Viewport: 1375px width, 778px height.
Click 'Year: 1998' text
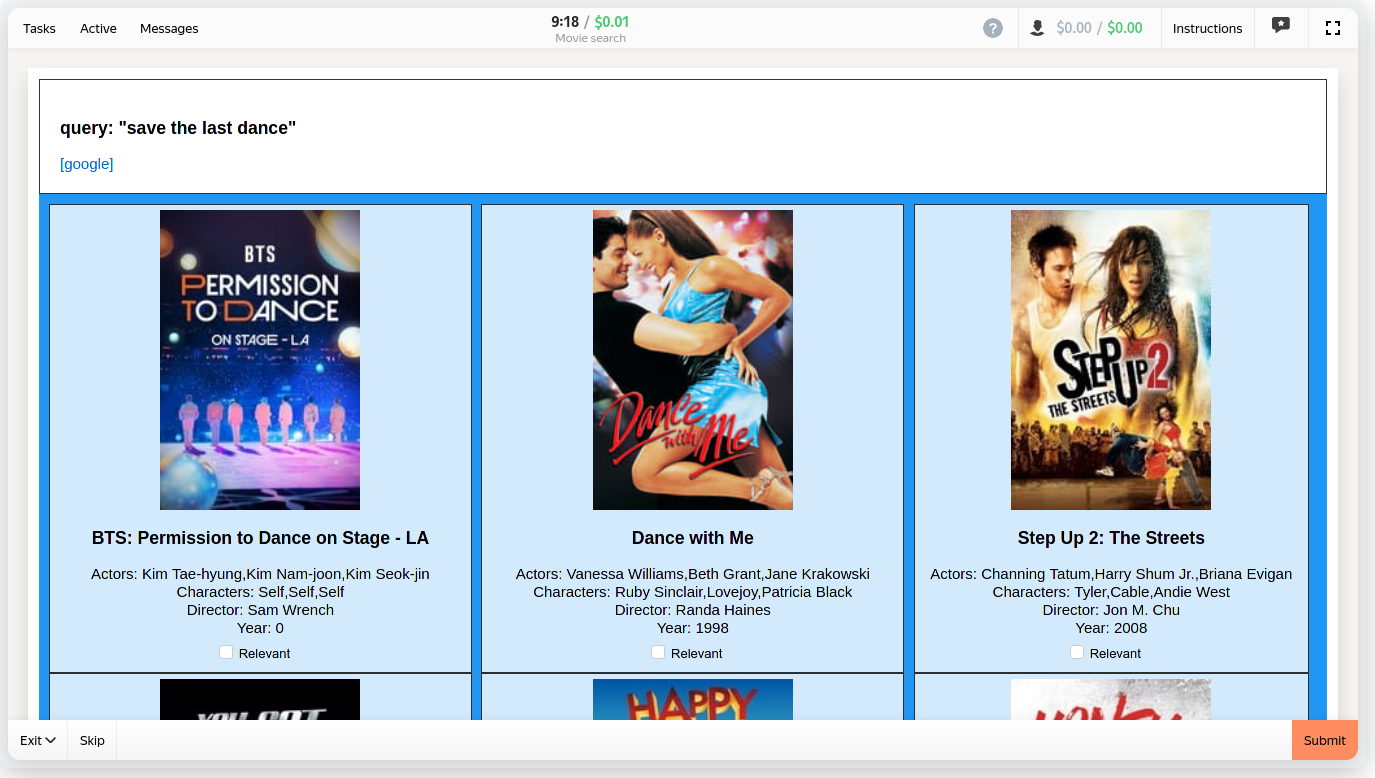693,628
